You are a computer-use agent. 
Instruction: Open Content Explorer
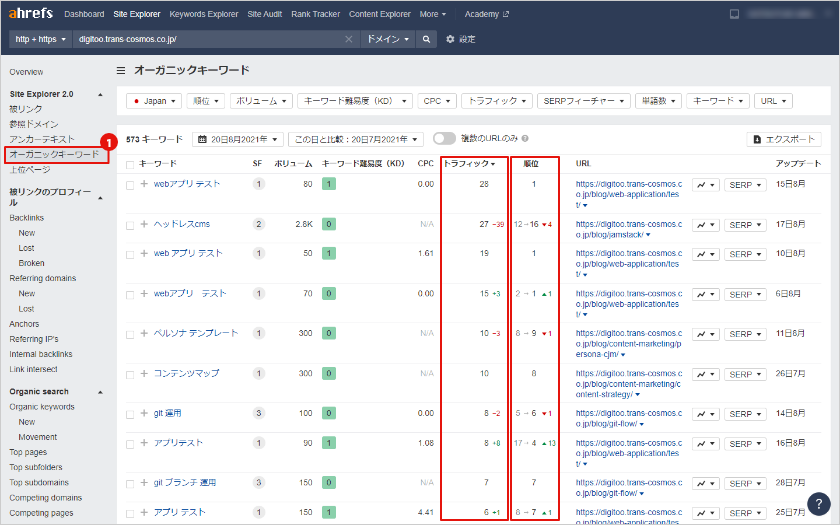[x=380, y=14]
